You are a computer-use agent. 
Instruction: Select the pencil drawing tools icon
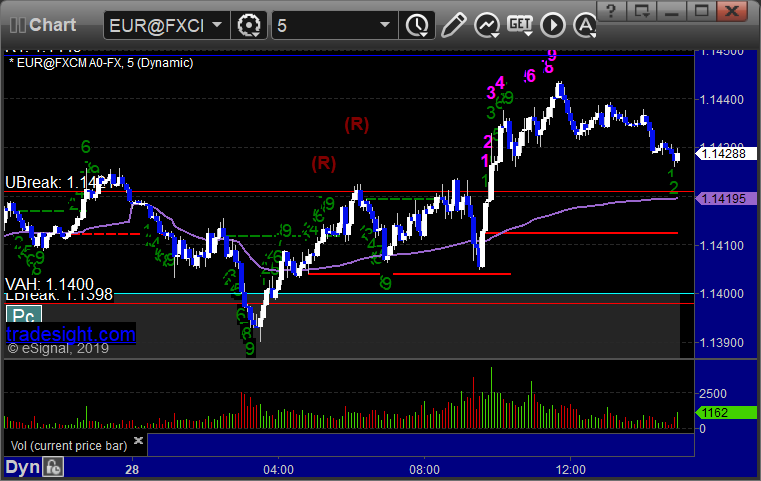453,25
